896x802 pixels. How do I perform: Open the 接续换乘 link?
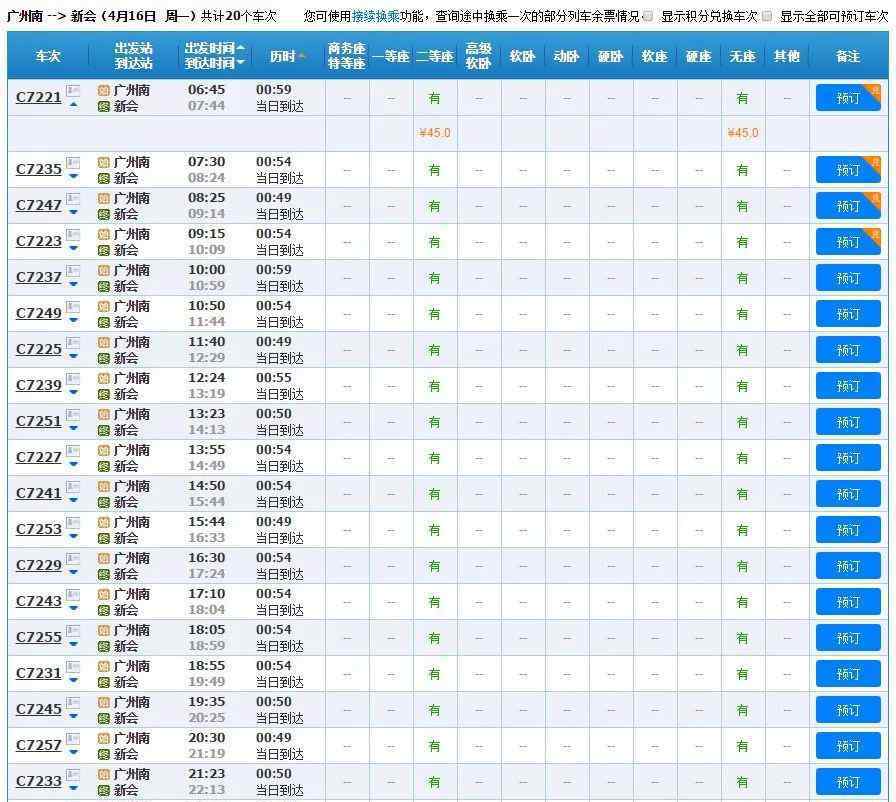[x=375, y=16]
